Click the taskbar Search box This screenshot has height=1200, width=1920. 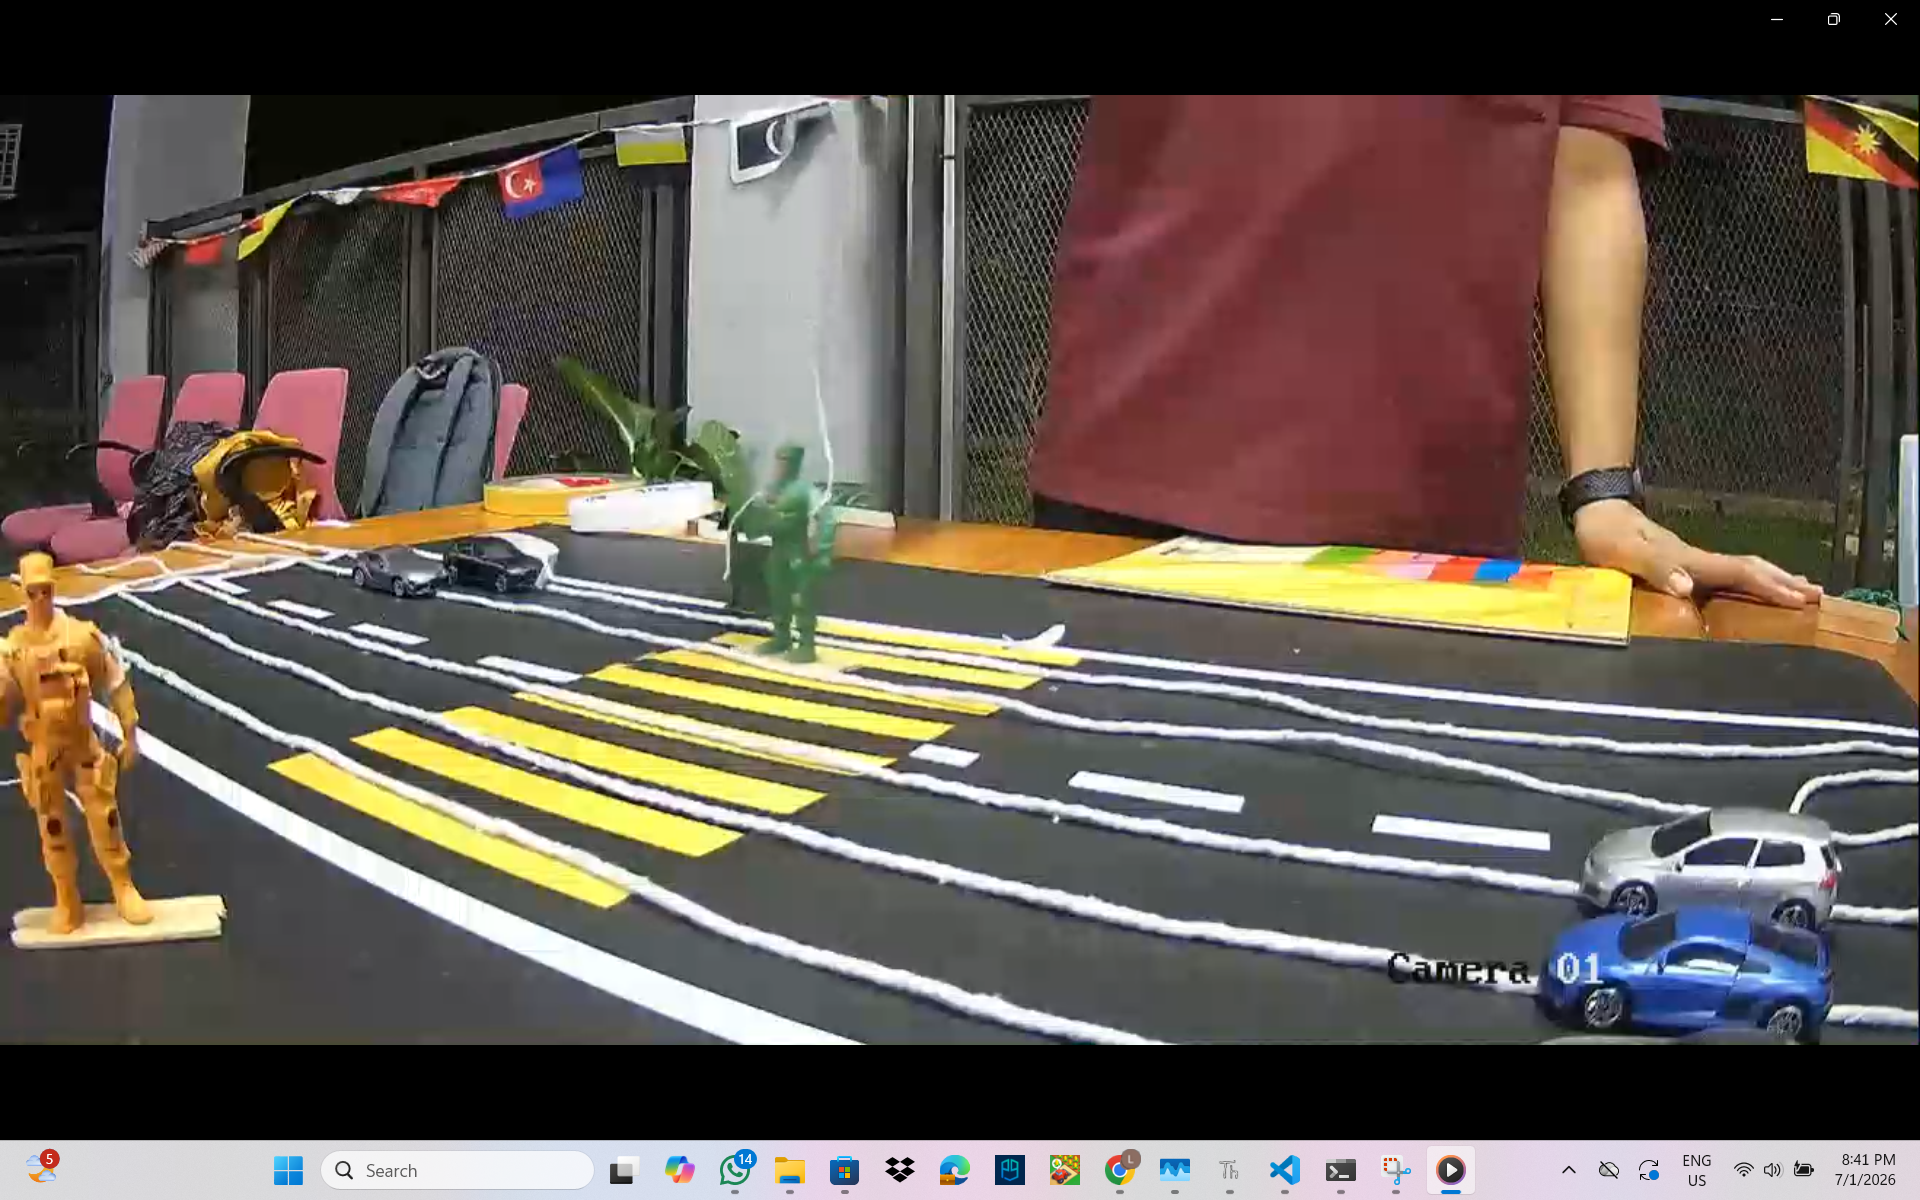click(x=457, y=1170)
